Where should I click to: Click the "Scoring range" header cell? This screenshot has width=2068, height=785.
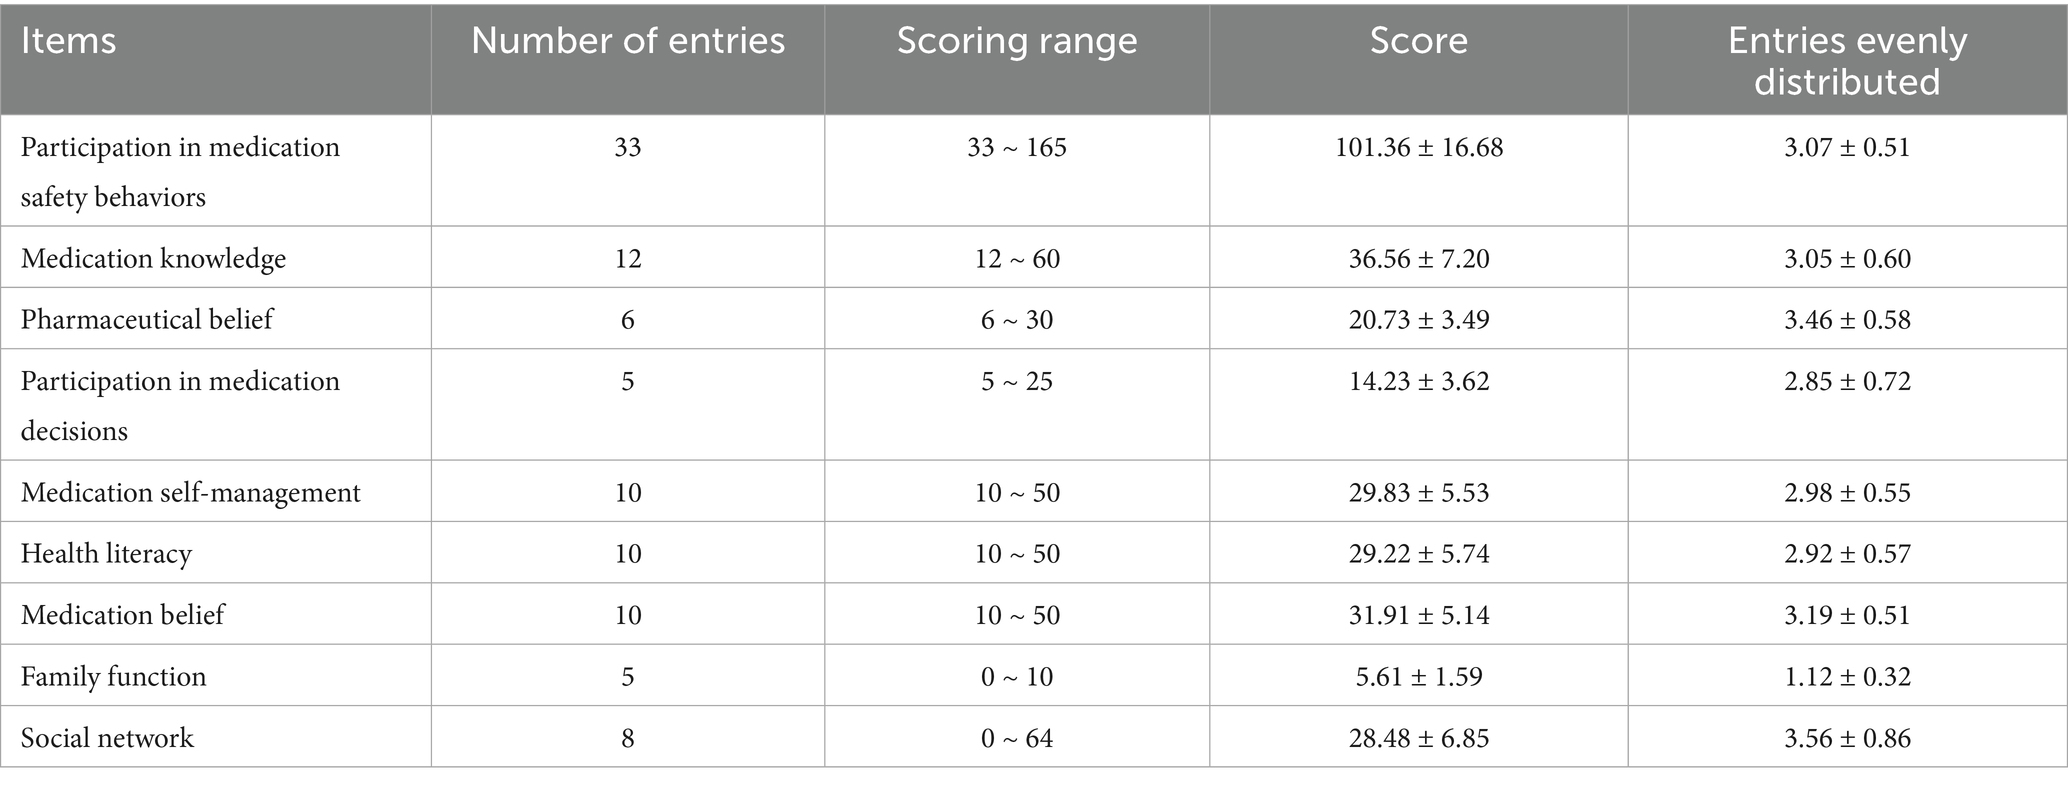[1017, 42]
